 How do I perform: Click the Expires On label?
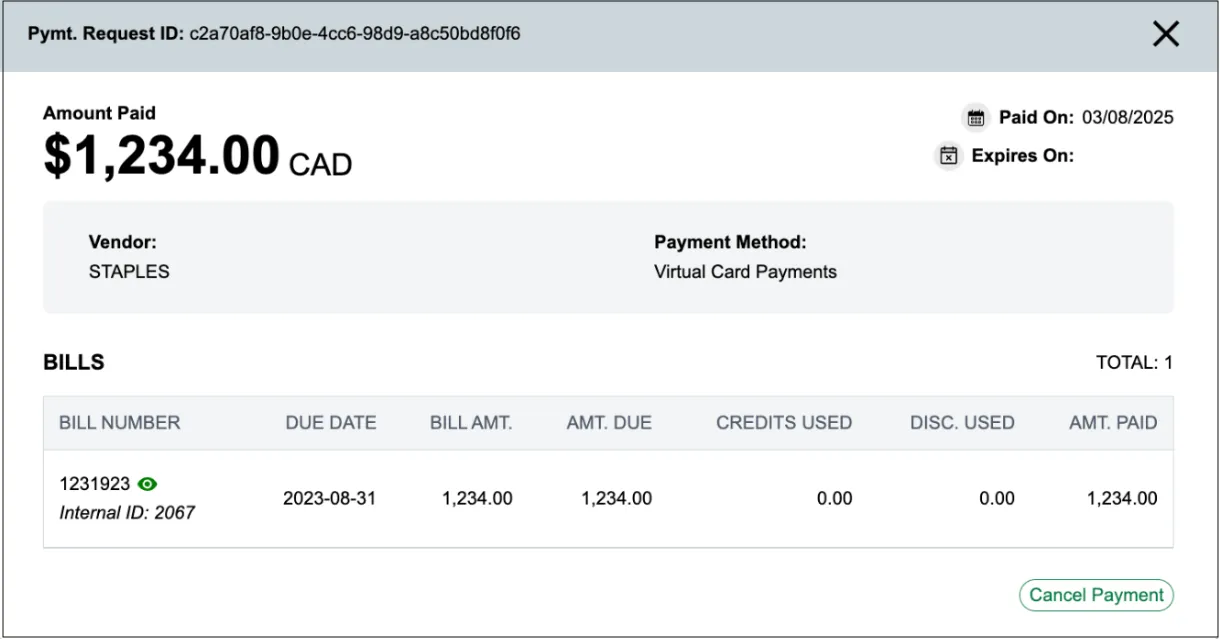(1023, 156)
